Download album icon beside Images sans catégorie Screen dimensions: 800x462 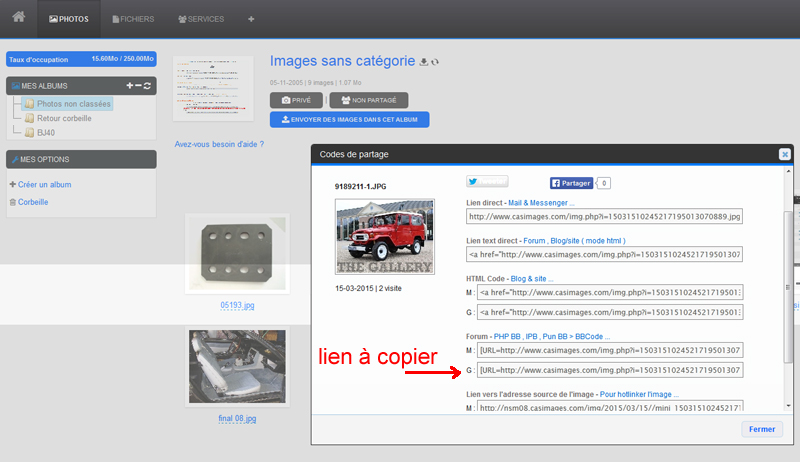[423, 62]
